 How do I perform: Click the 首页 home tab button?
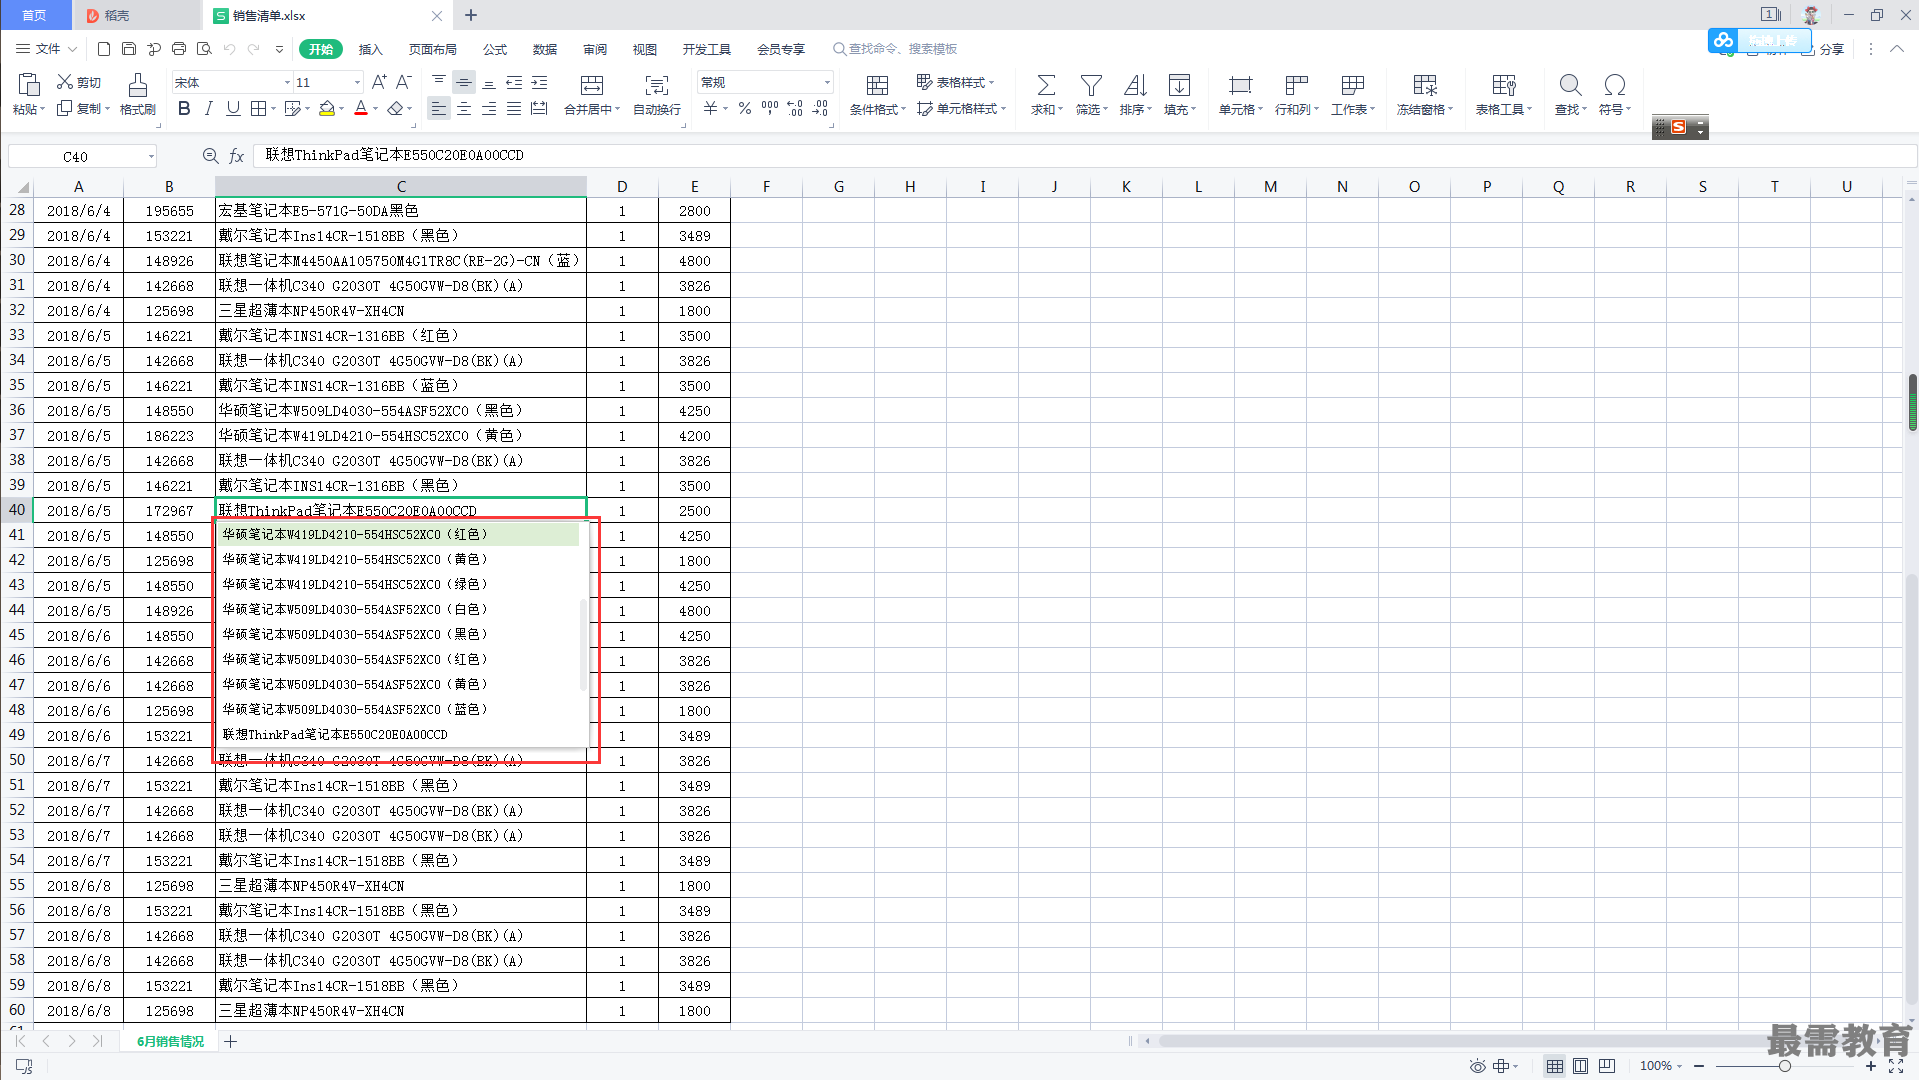[35, 15]
